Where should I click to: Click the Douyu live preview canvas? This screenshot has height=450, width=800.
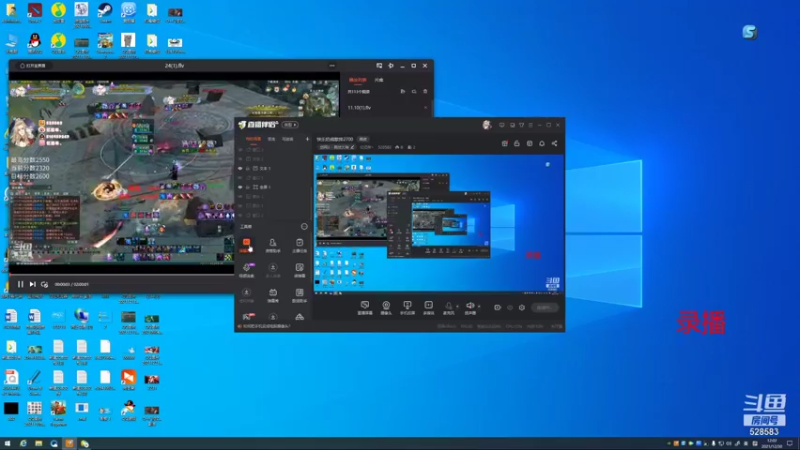click(439, 223)
